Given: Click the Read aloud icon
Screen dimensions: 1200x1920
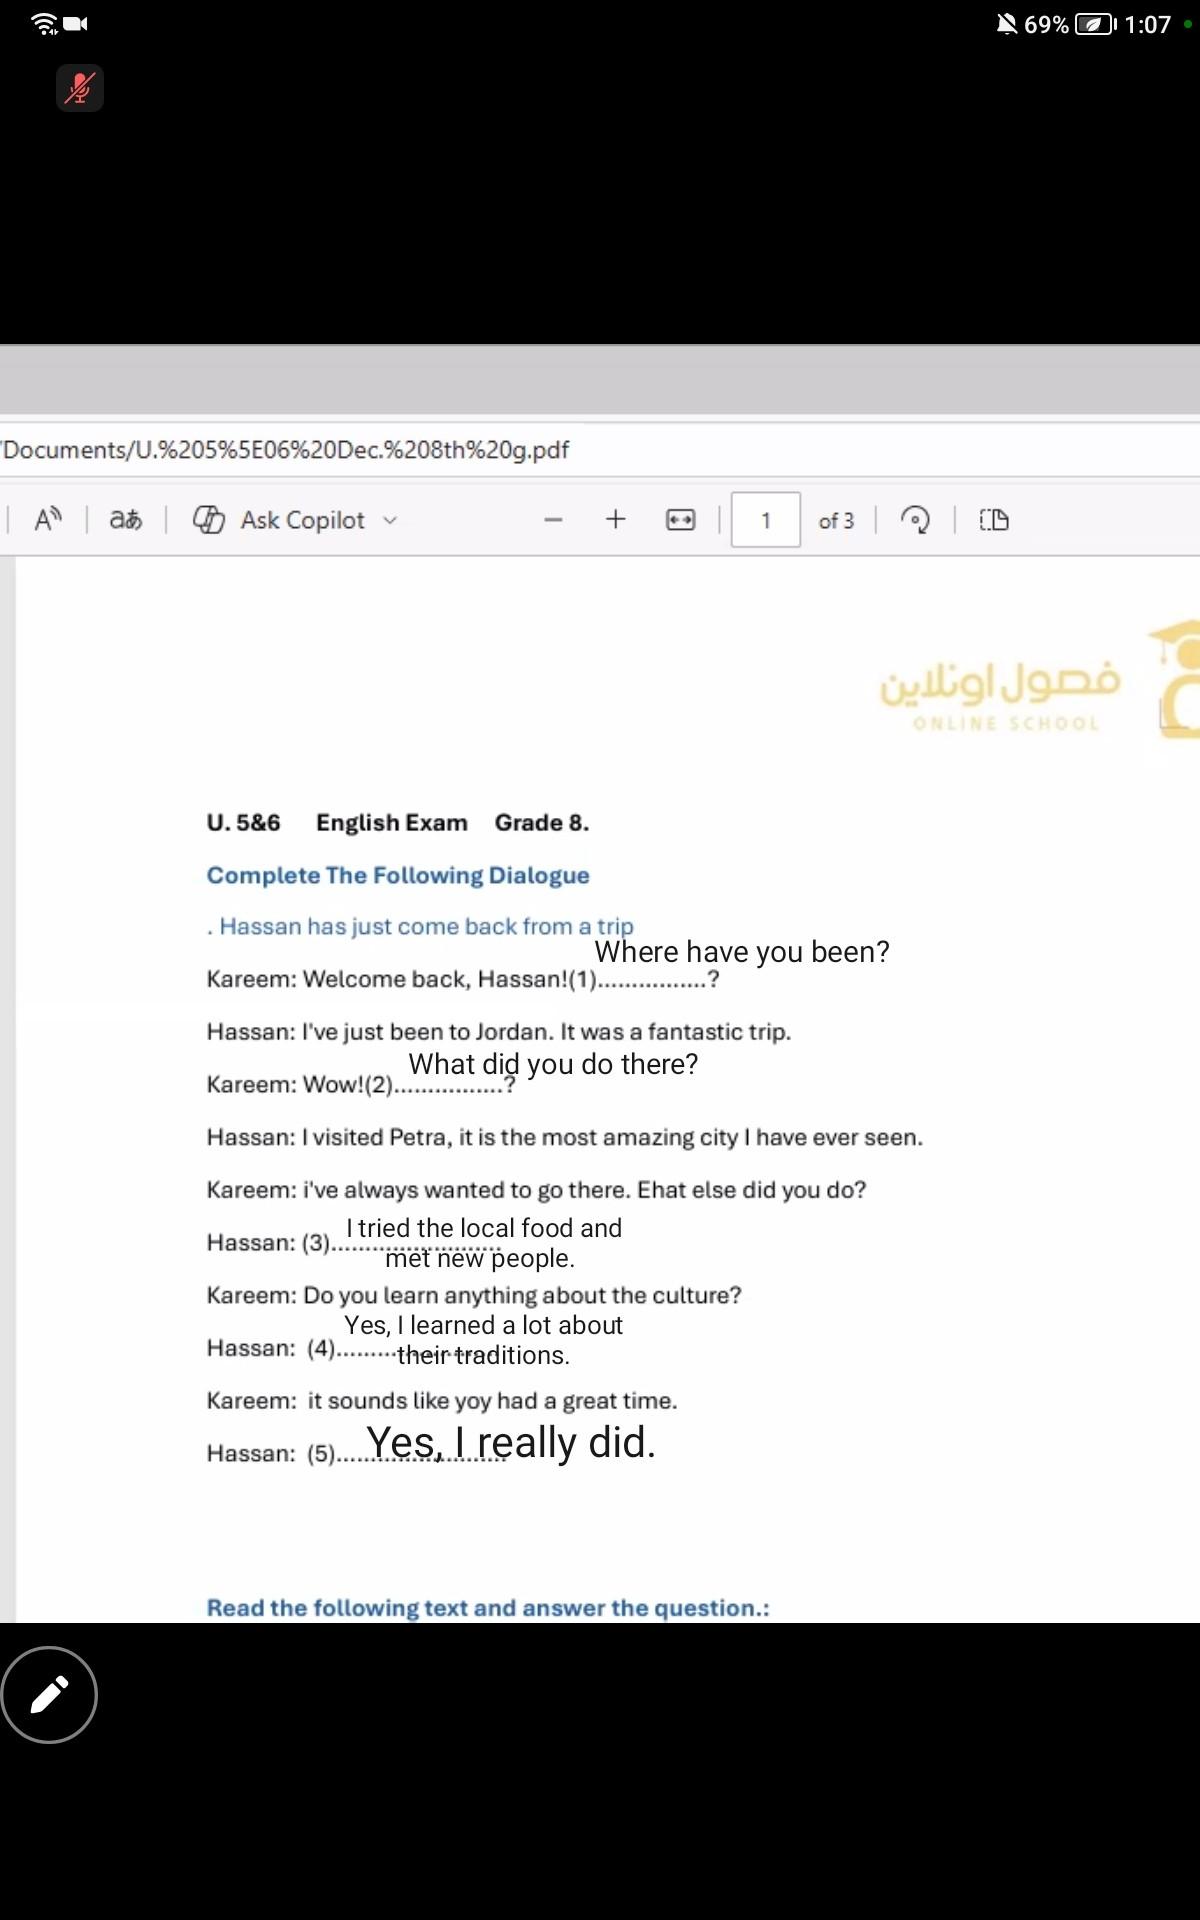Looking at the screenshot, I should [x=48, y=520].
